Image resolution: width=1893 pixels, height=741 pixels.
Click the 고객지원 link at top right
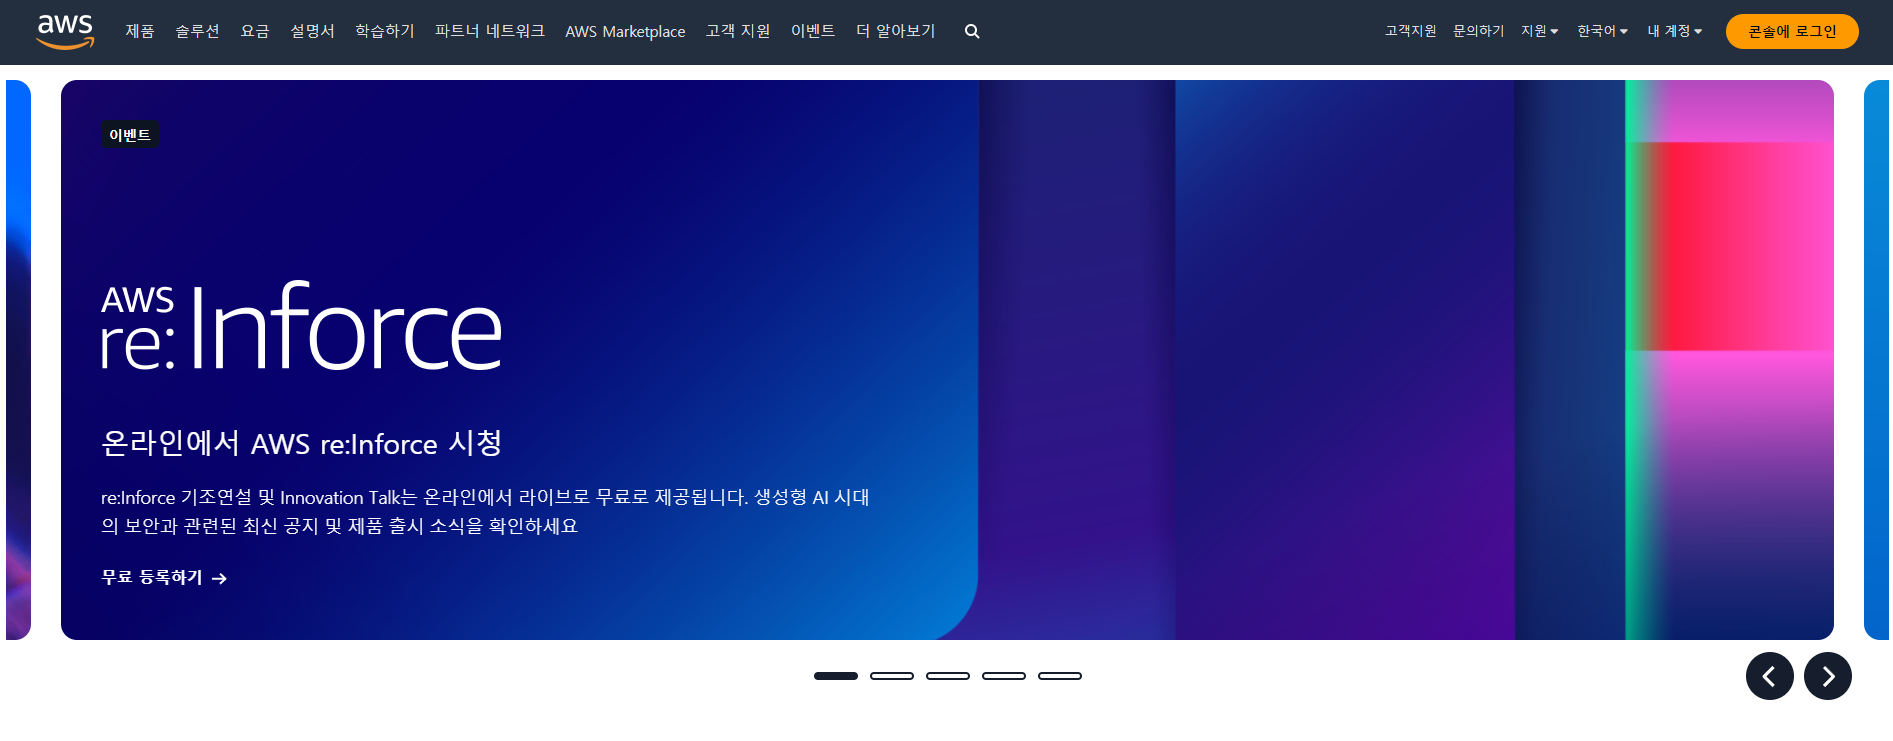[1410, 31]
